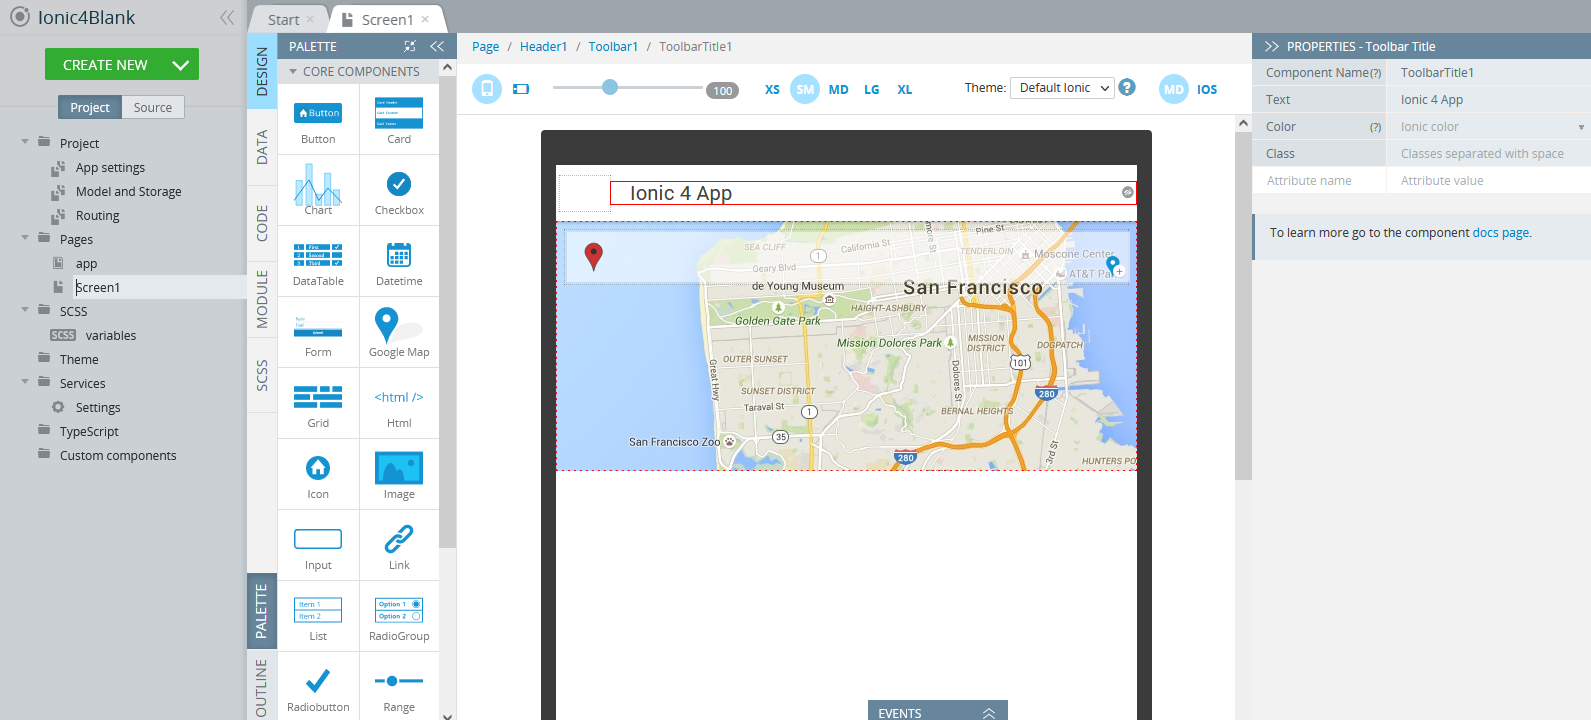The height and width of the screenshot is (720, 1591).
Task: Click the Color property help hint
Action: (1375, 127)
